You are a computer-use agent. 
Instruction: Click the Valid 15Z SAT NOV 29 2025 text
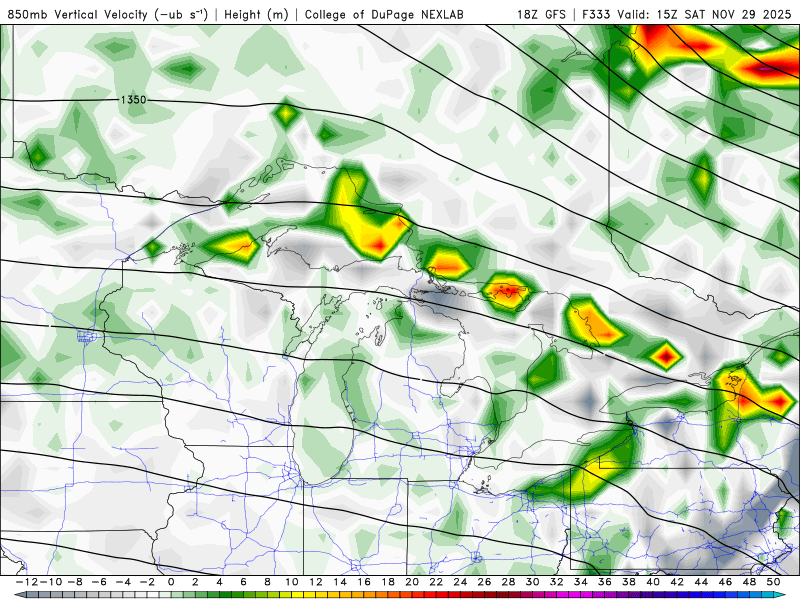pyautogui.click(x=704, y=14)
